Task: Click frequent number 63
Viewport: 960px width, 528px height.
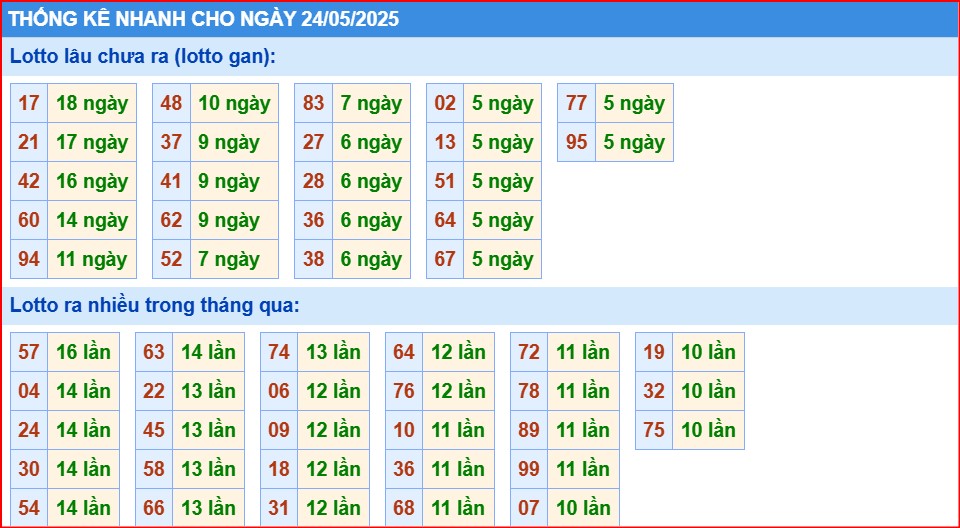Action: pos(154,352)
